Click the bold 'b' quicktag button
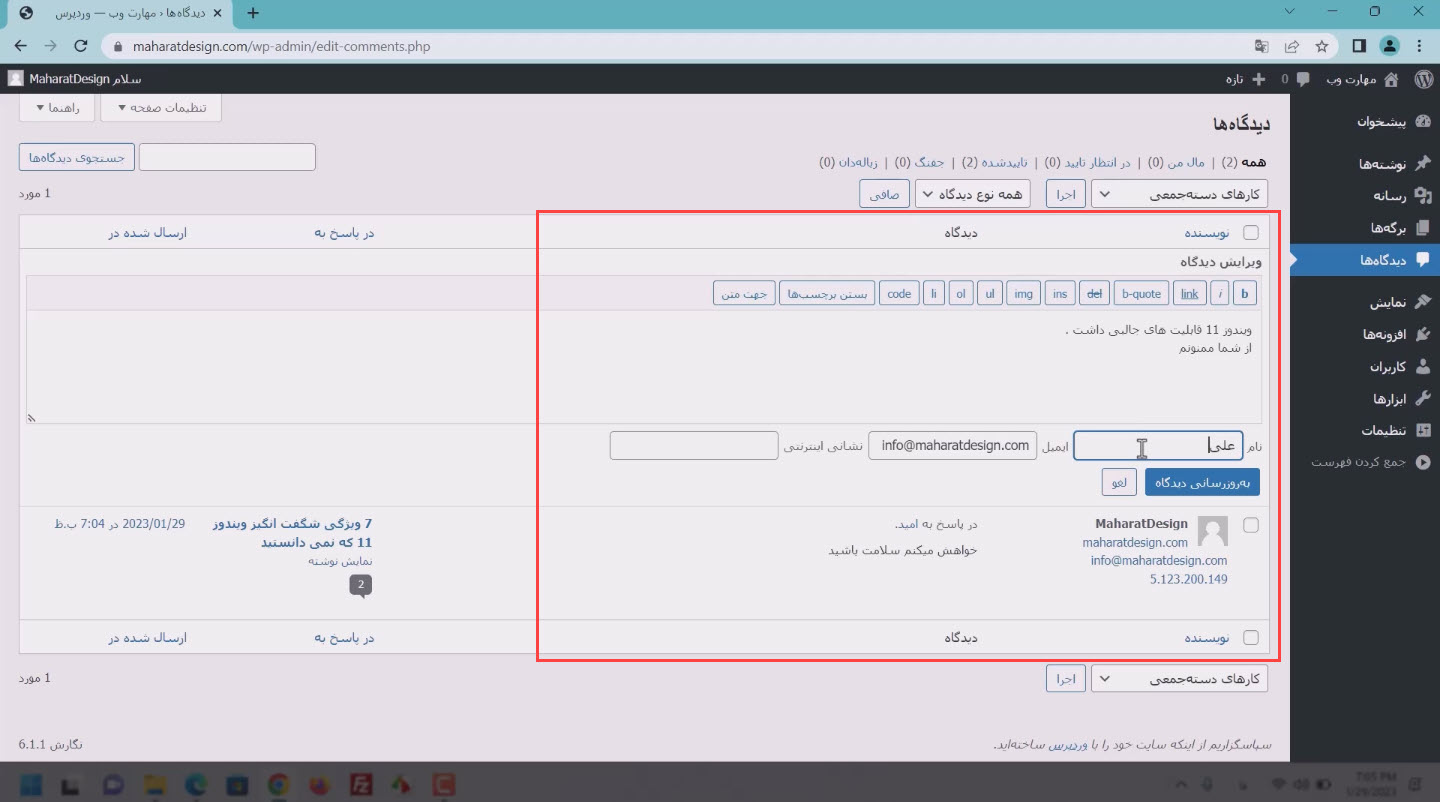The height and width of the screenshot is (802, 1440). pyautogui.click(x=1245, y=293)
